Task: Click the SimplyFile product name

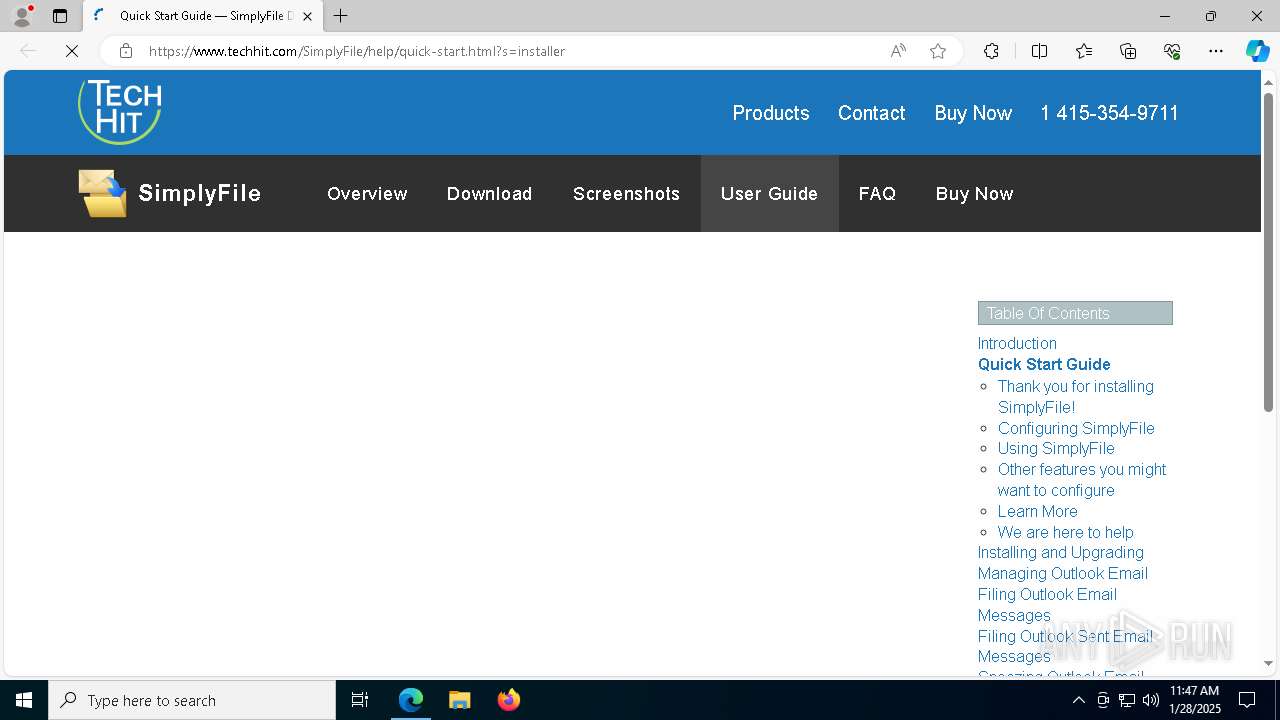Action: click(x=199, y=194)
